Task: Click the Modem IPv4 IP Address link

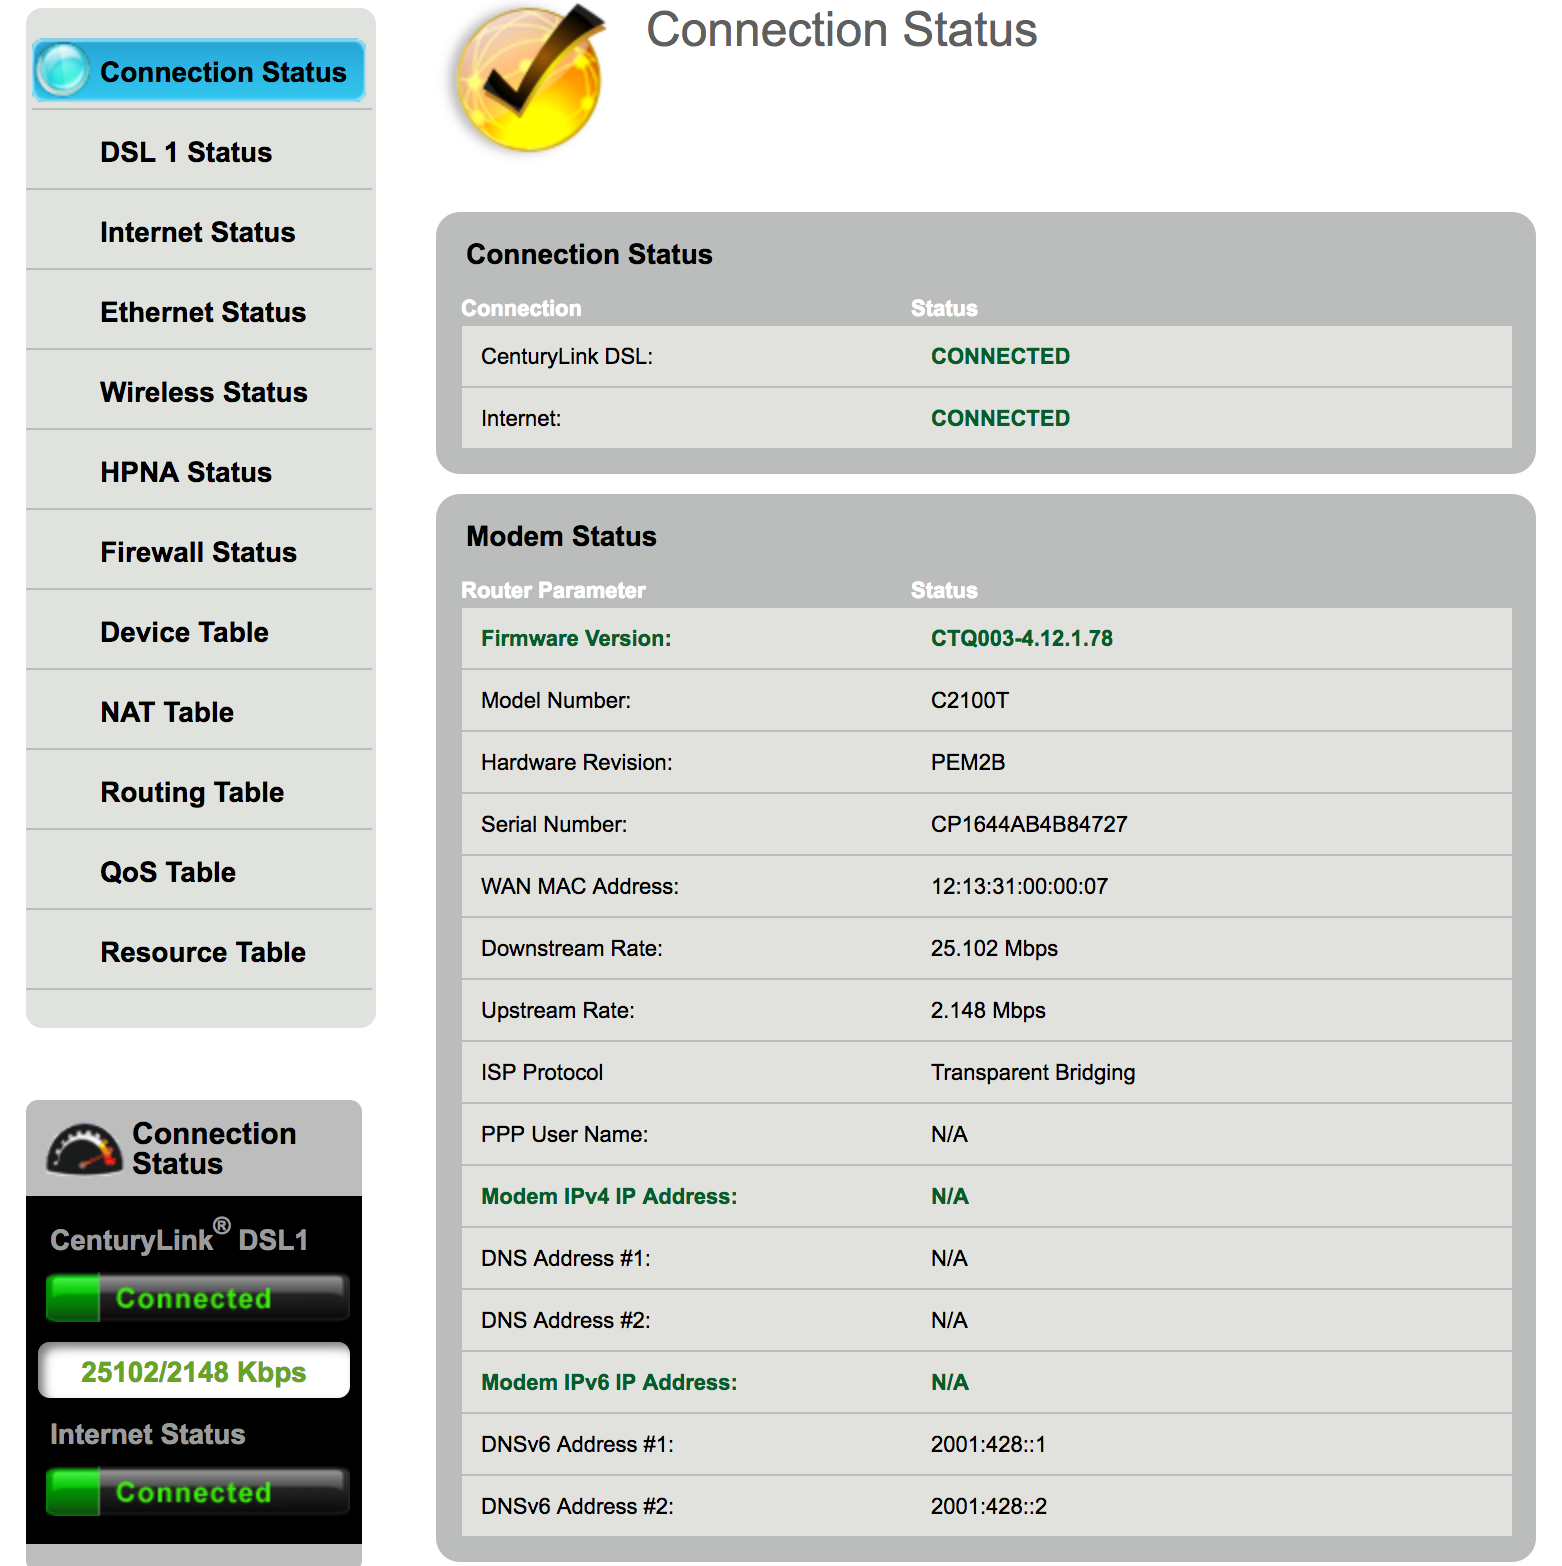Action: coord(609,1196)
